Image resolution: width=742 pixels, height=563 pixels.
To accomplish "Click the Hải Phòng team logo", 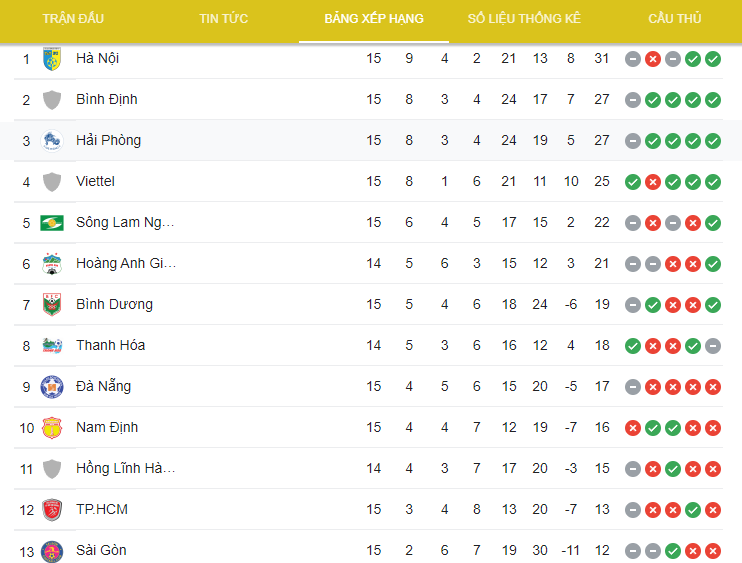I will point(52,141).
